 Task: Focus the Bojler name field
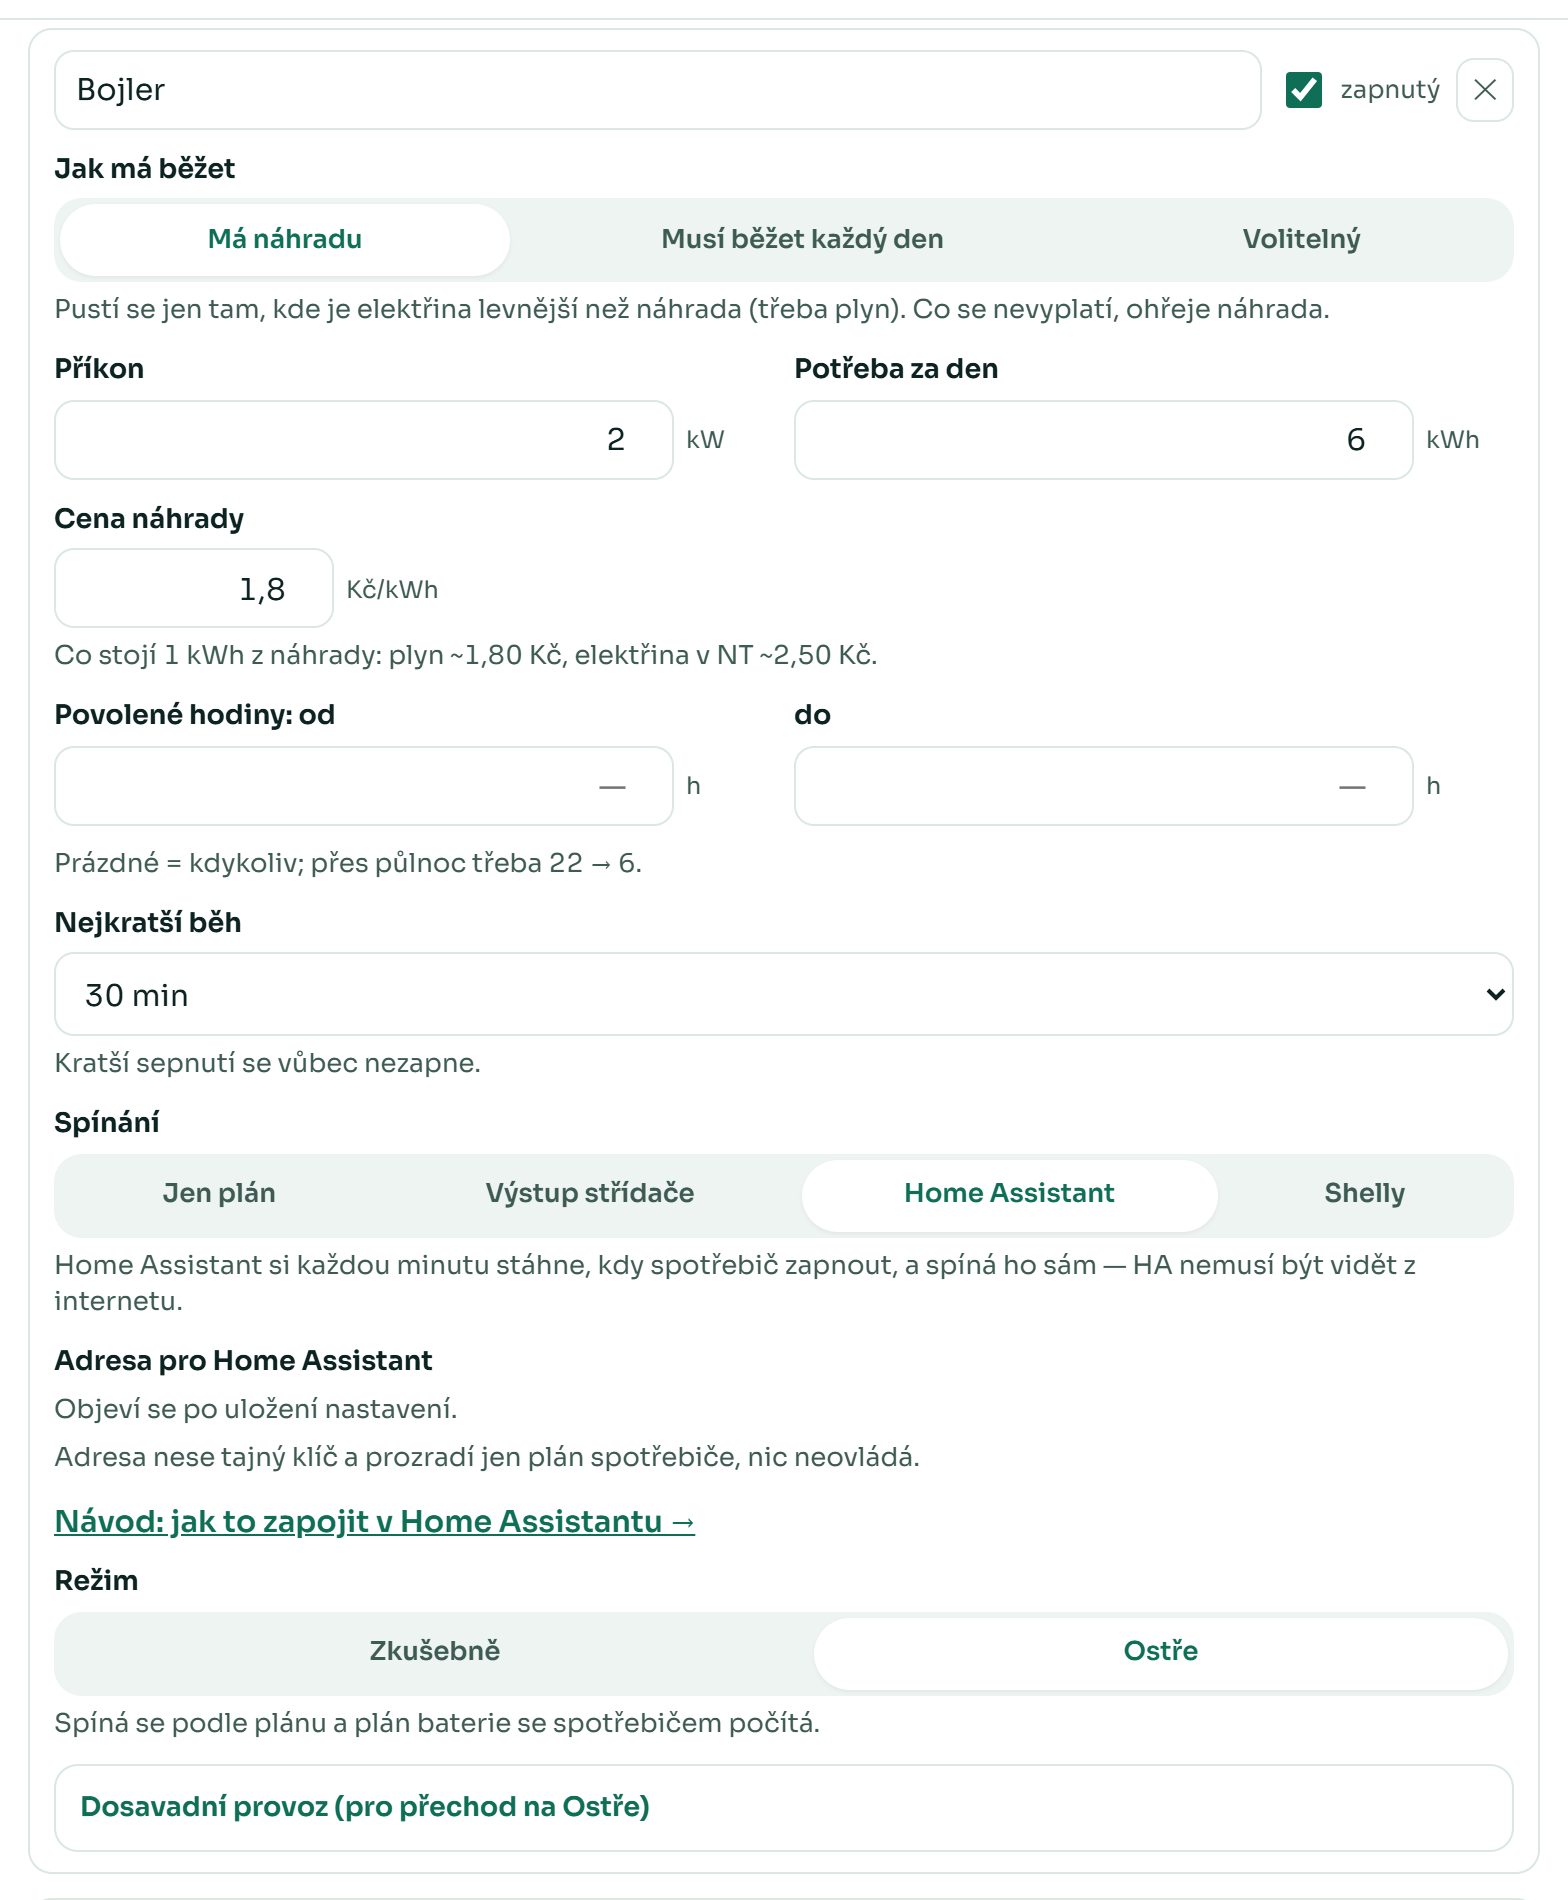tap(657, 90)
